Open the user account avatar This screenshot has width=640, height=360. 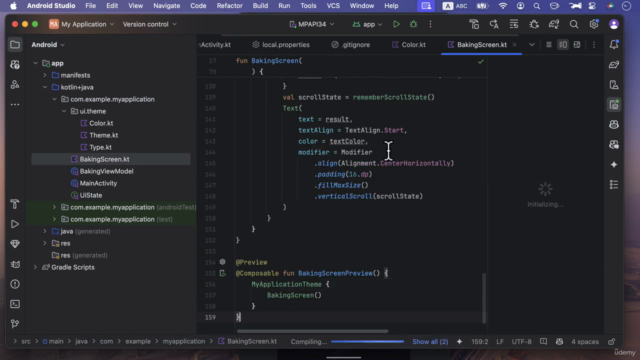coord(613,24)
